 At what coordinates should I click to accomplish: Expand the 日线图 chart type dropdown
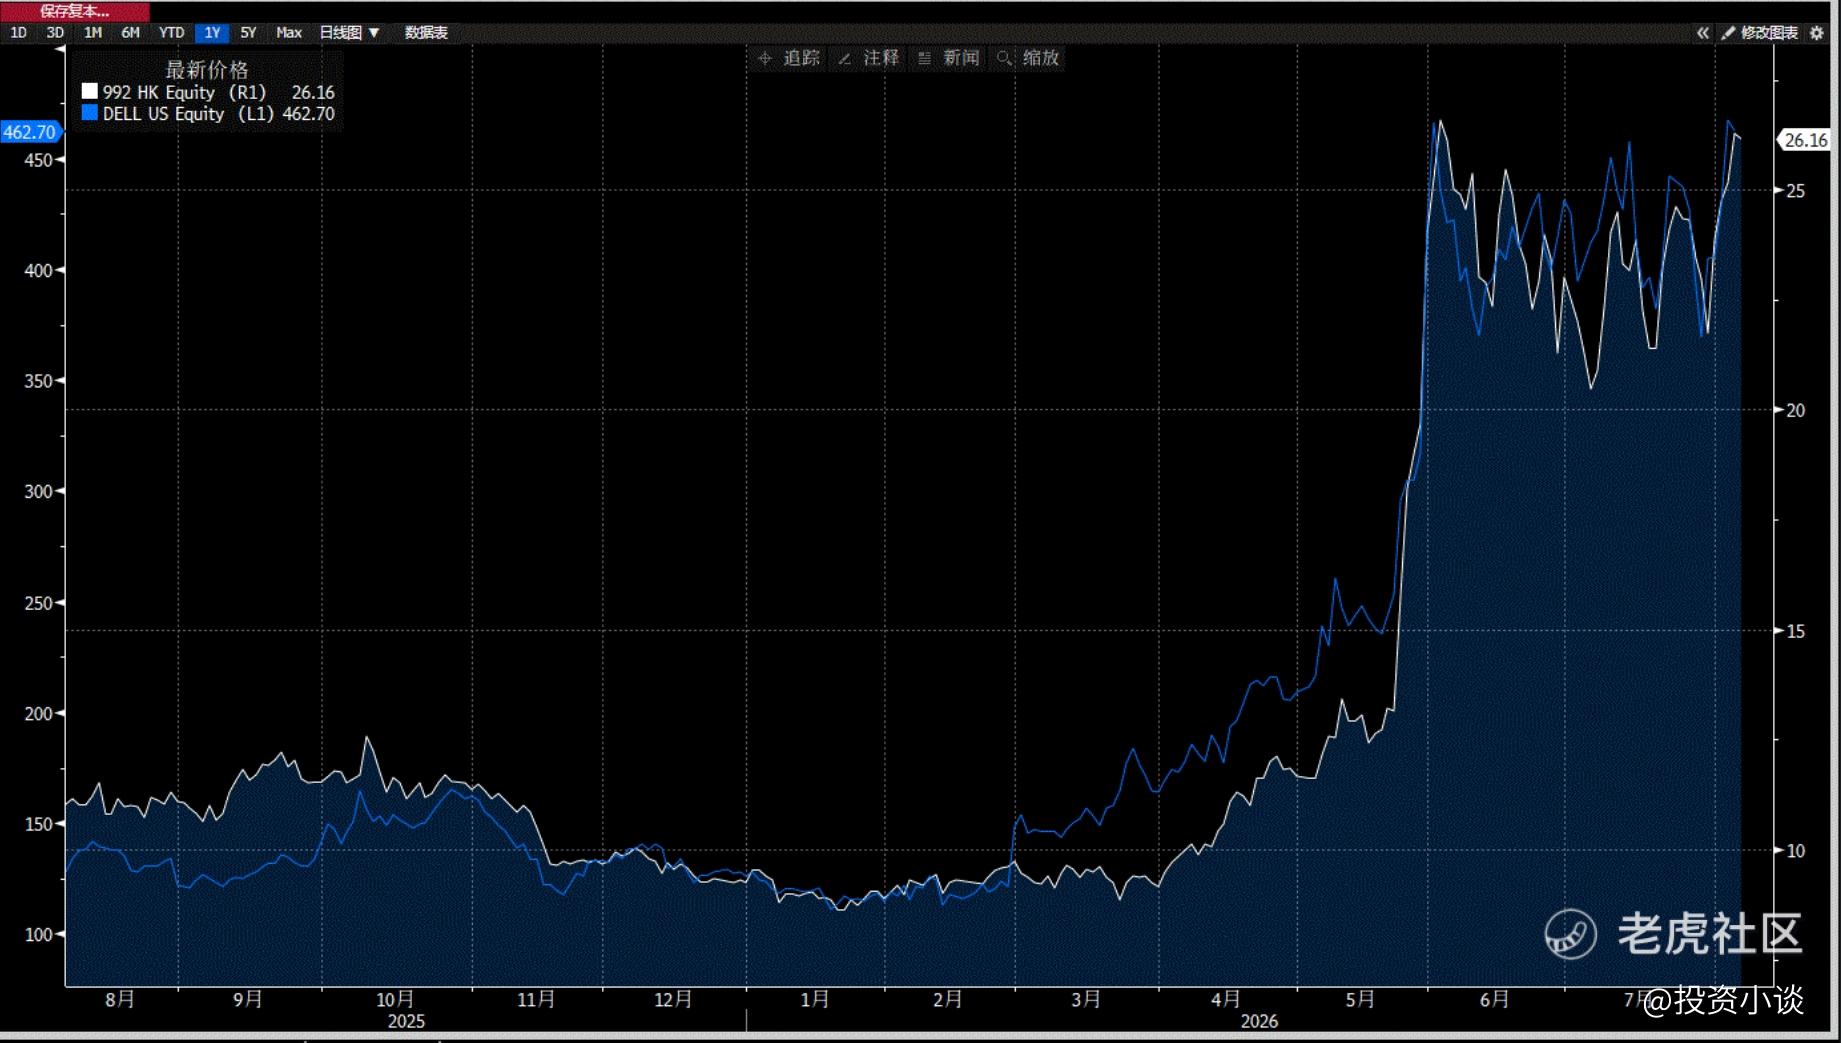(x=349, y=33)
